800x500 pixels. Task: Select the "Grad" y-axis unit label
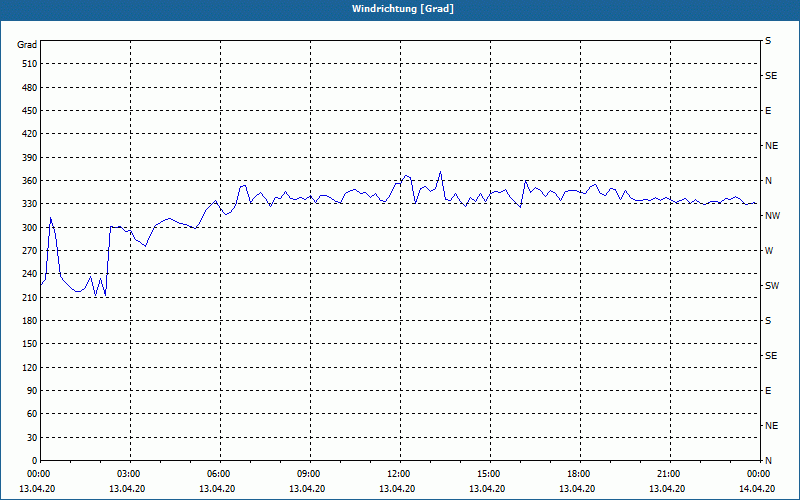(x=27, y=45)
